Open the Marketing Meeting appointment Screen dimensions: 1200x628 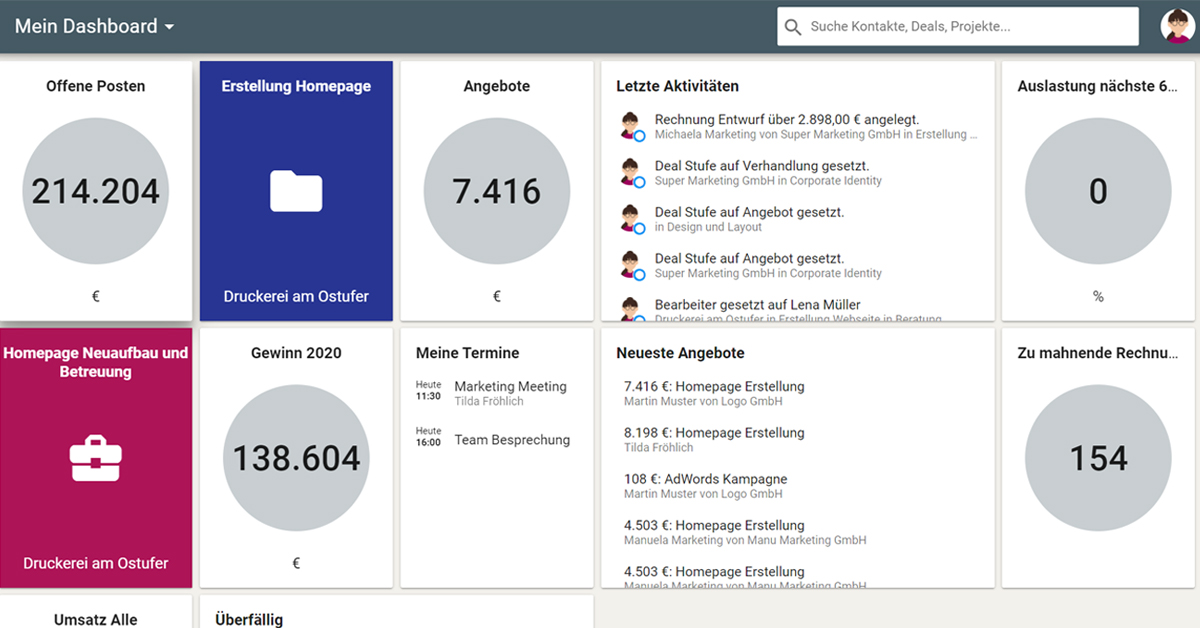point(509,386)
